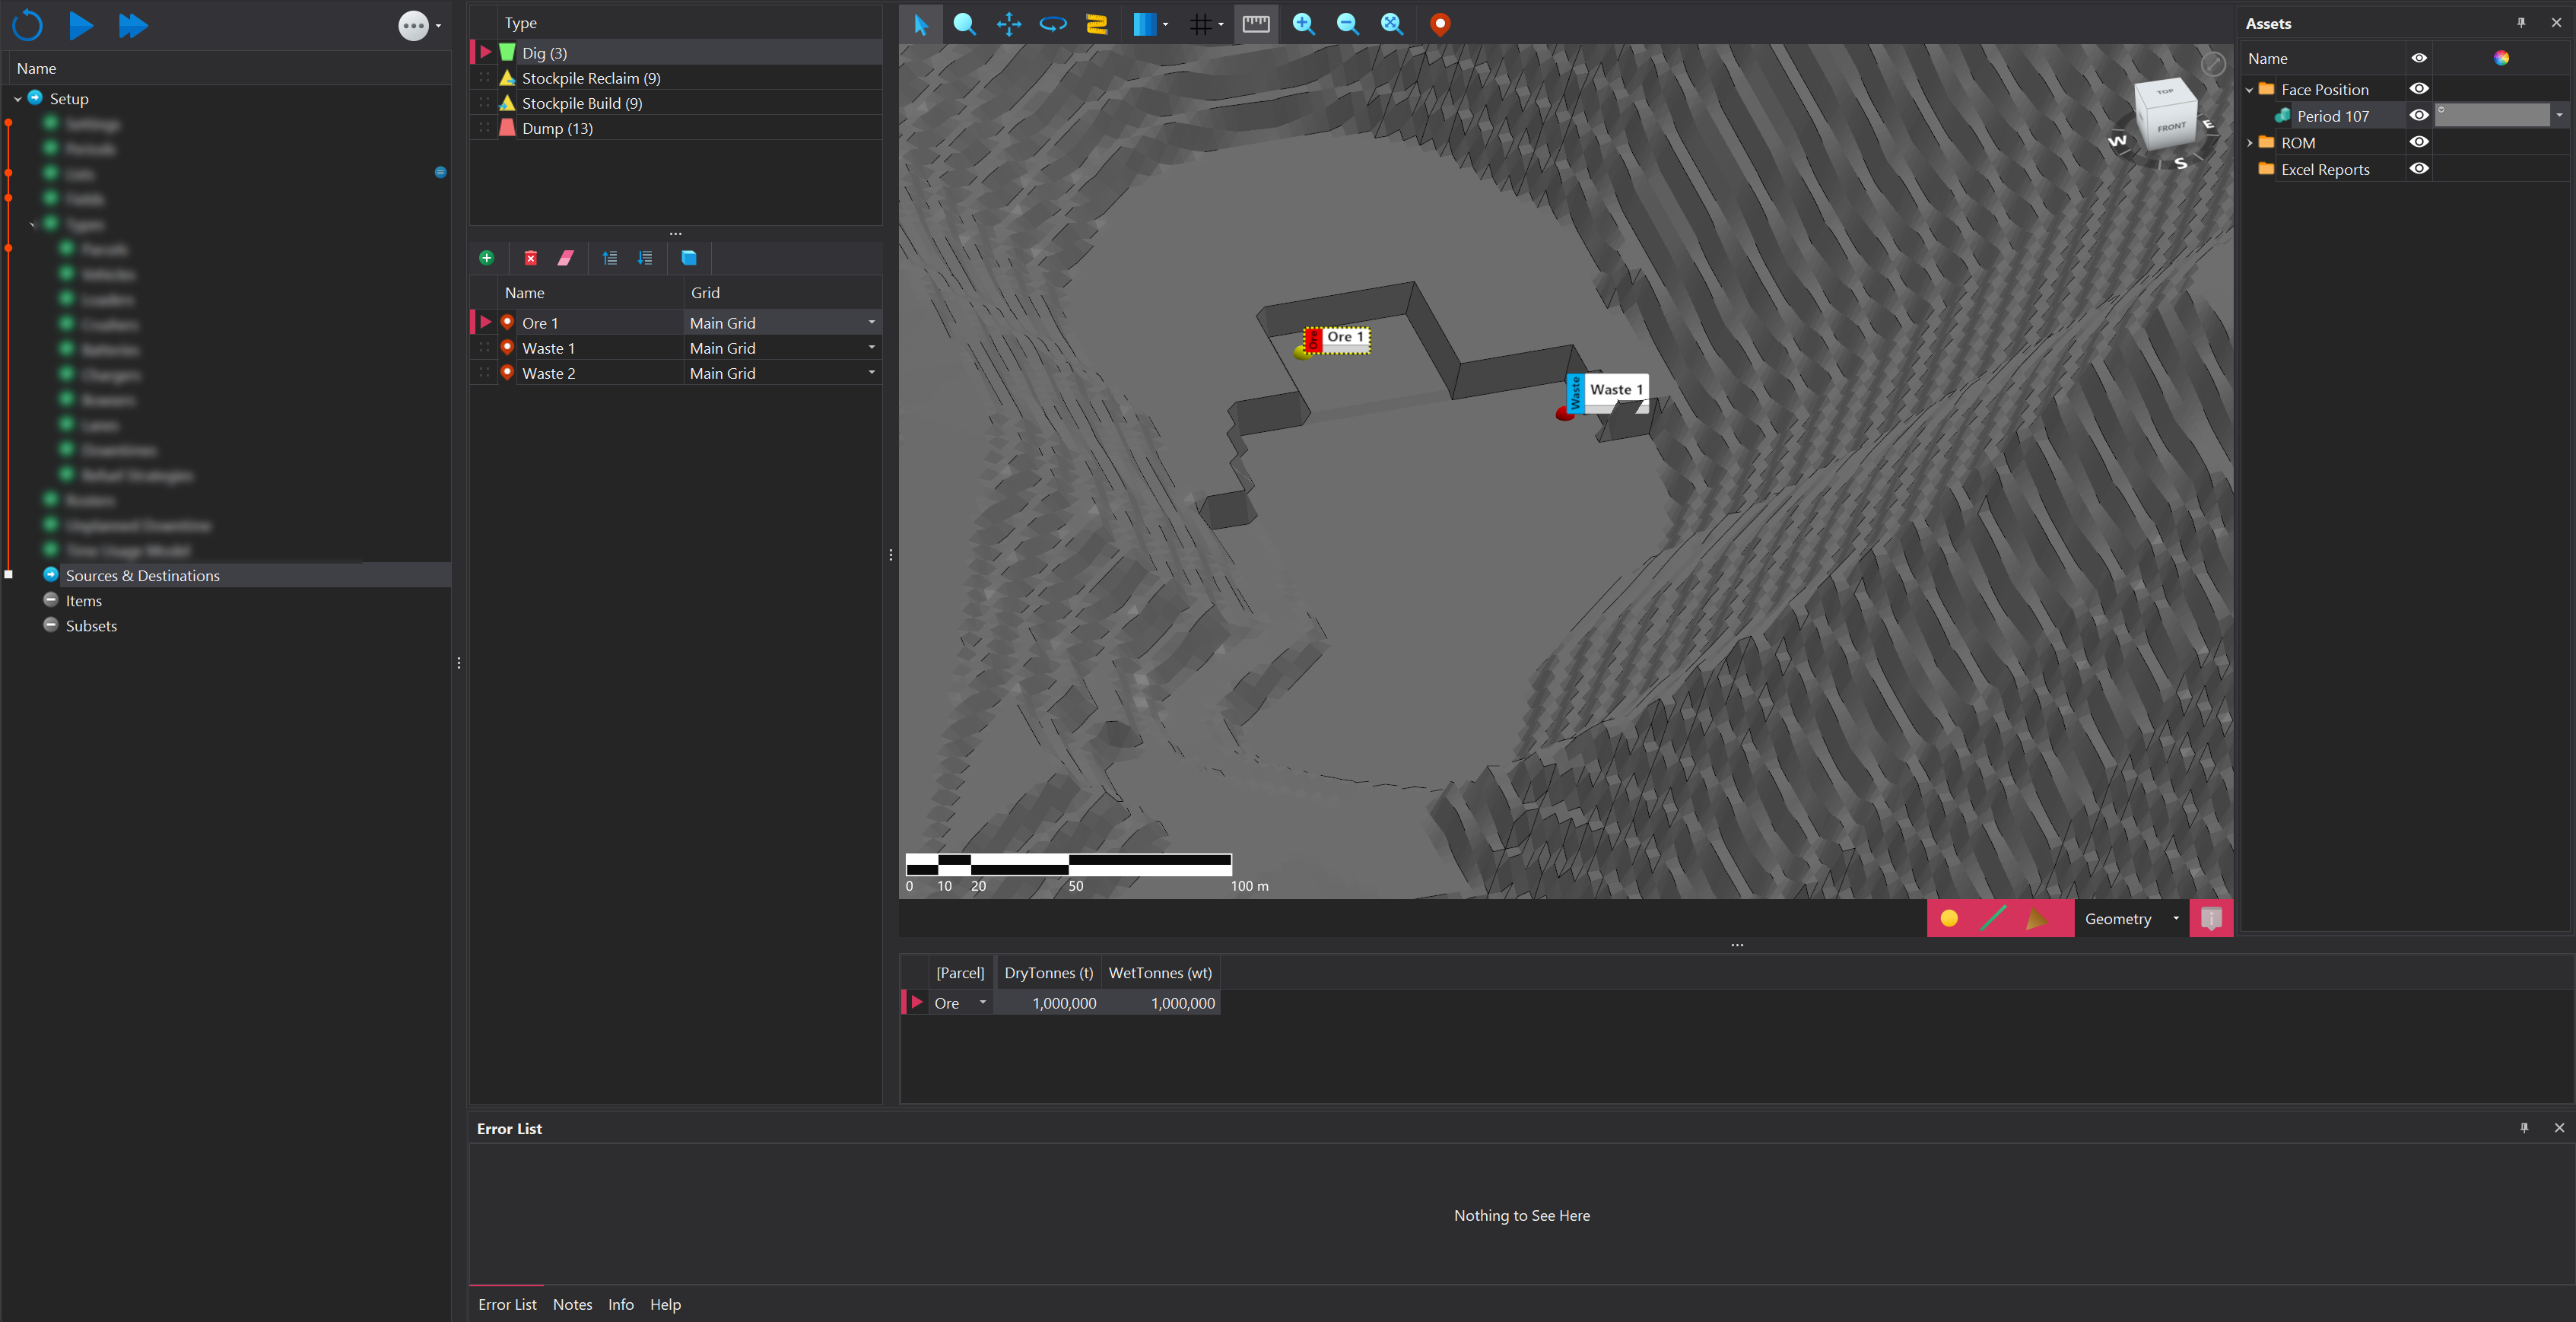Viewport: 2576px width, 1322px height.
Task: Select the Dump (13) type row
Action: tap(557, 128)
